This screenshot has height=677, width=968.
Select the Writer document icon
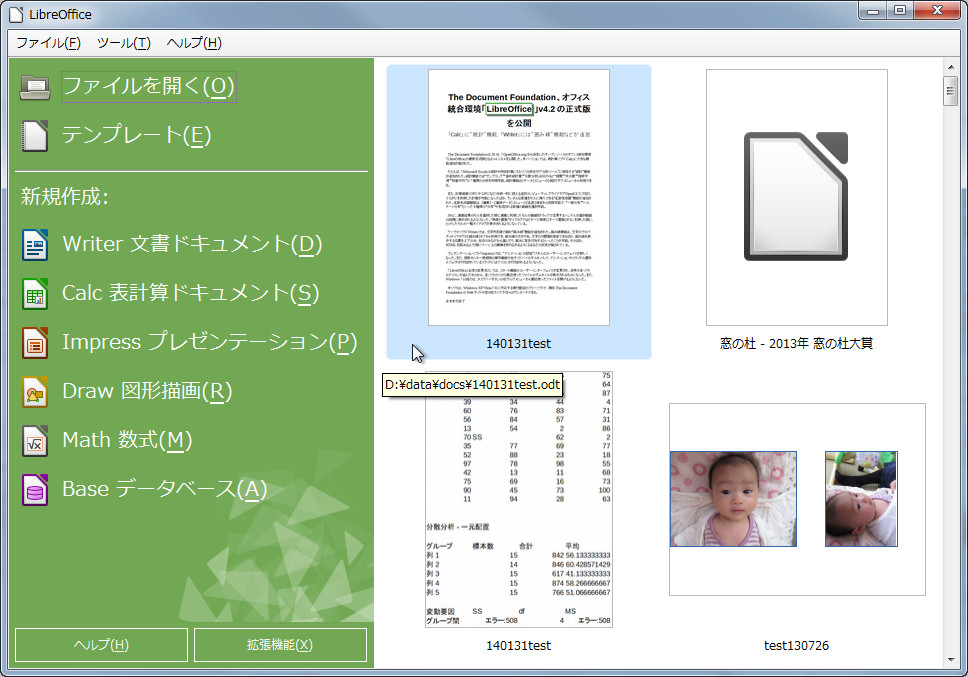[x=35, y=243]
